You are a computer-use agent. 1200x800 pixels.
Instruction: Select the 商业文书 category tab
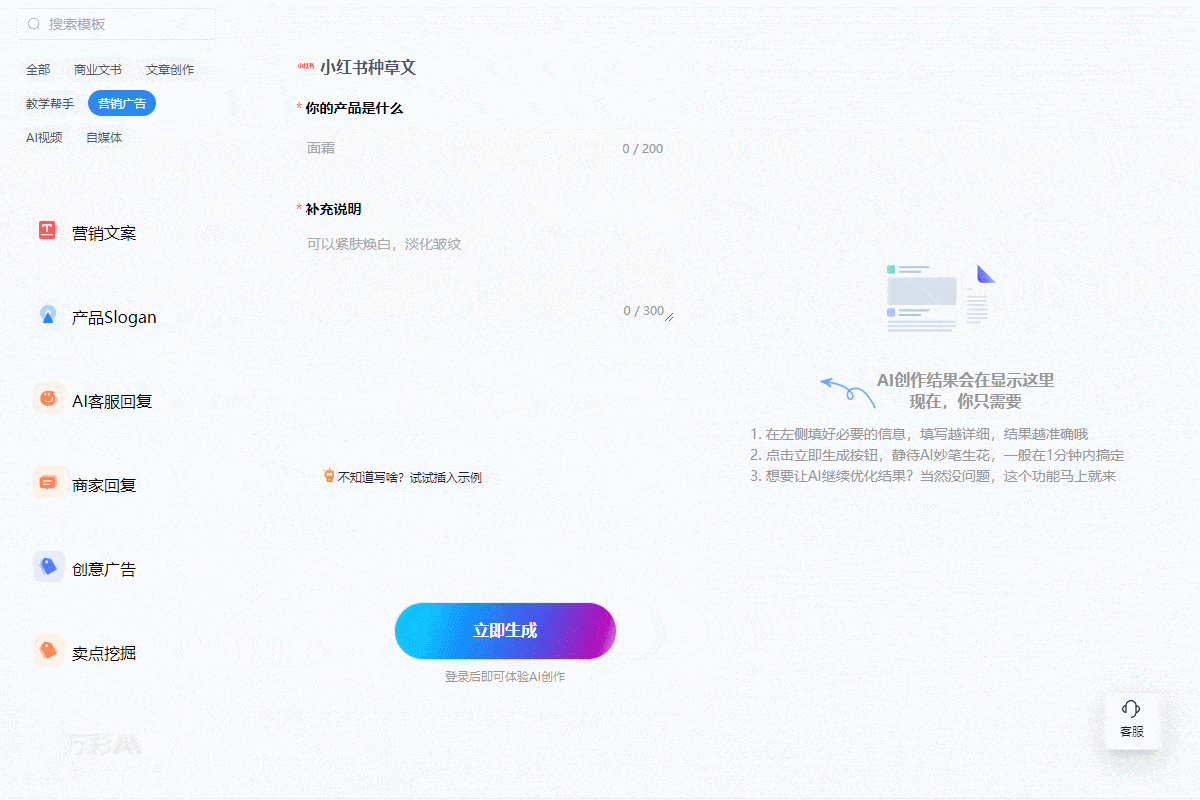98,70
